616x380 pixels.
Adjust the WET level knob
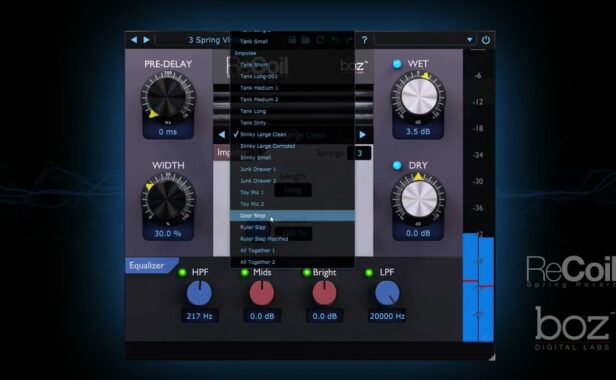(418, 96)
